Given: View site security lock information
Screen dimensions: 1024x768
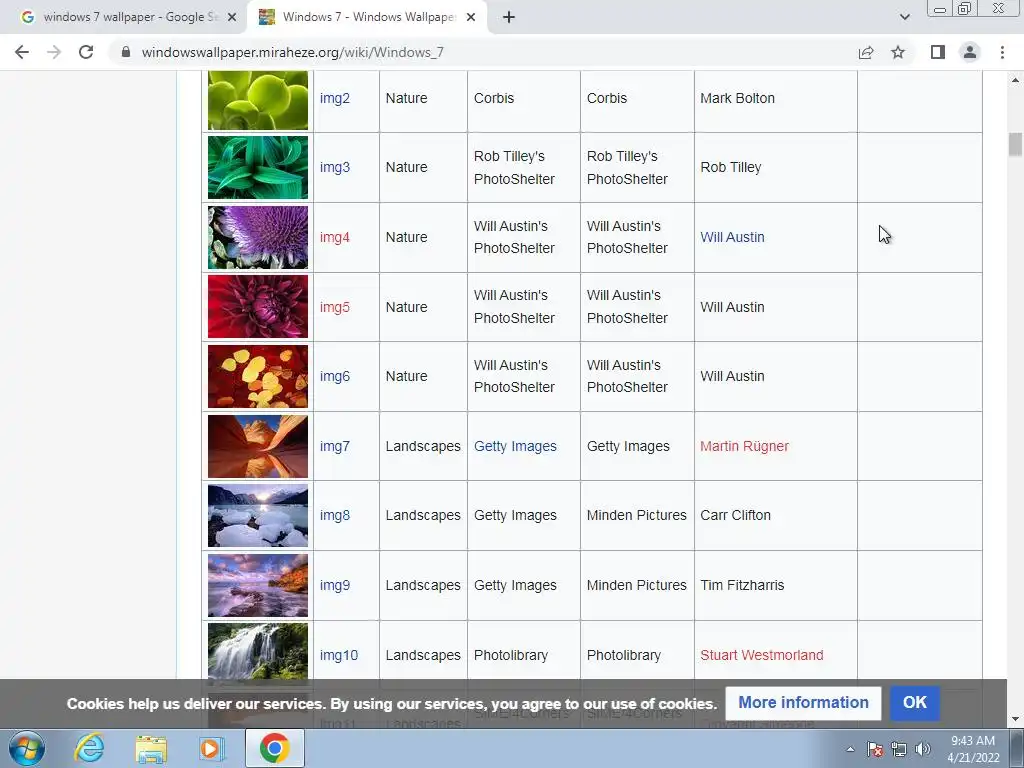Looking at the screenshot, I should [x=126, y=52].
